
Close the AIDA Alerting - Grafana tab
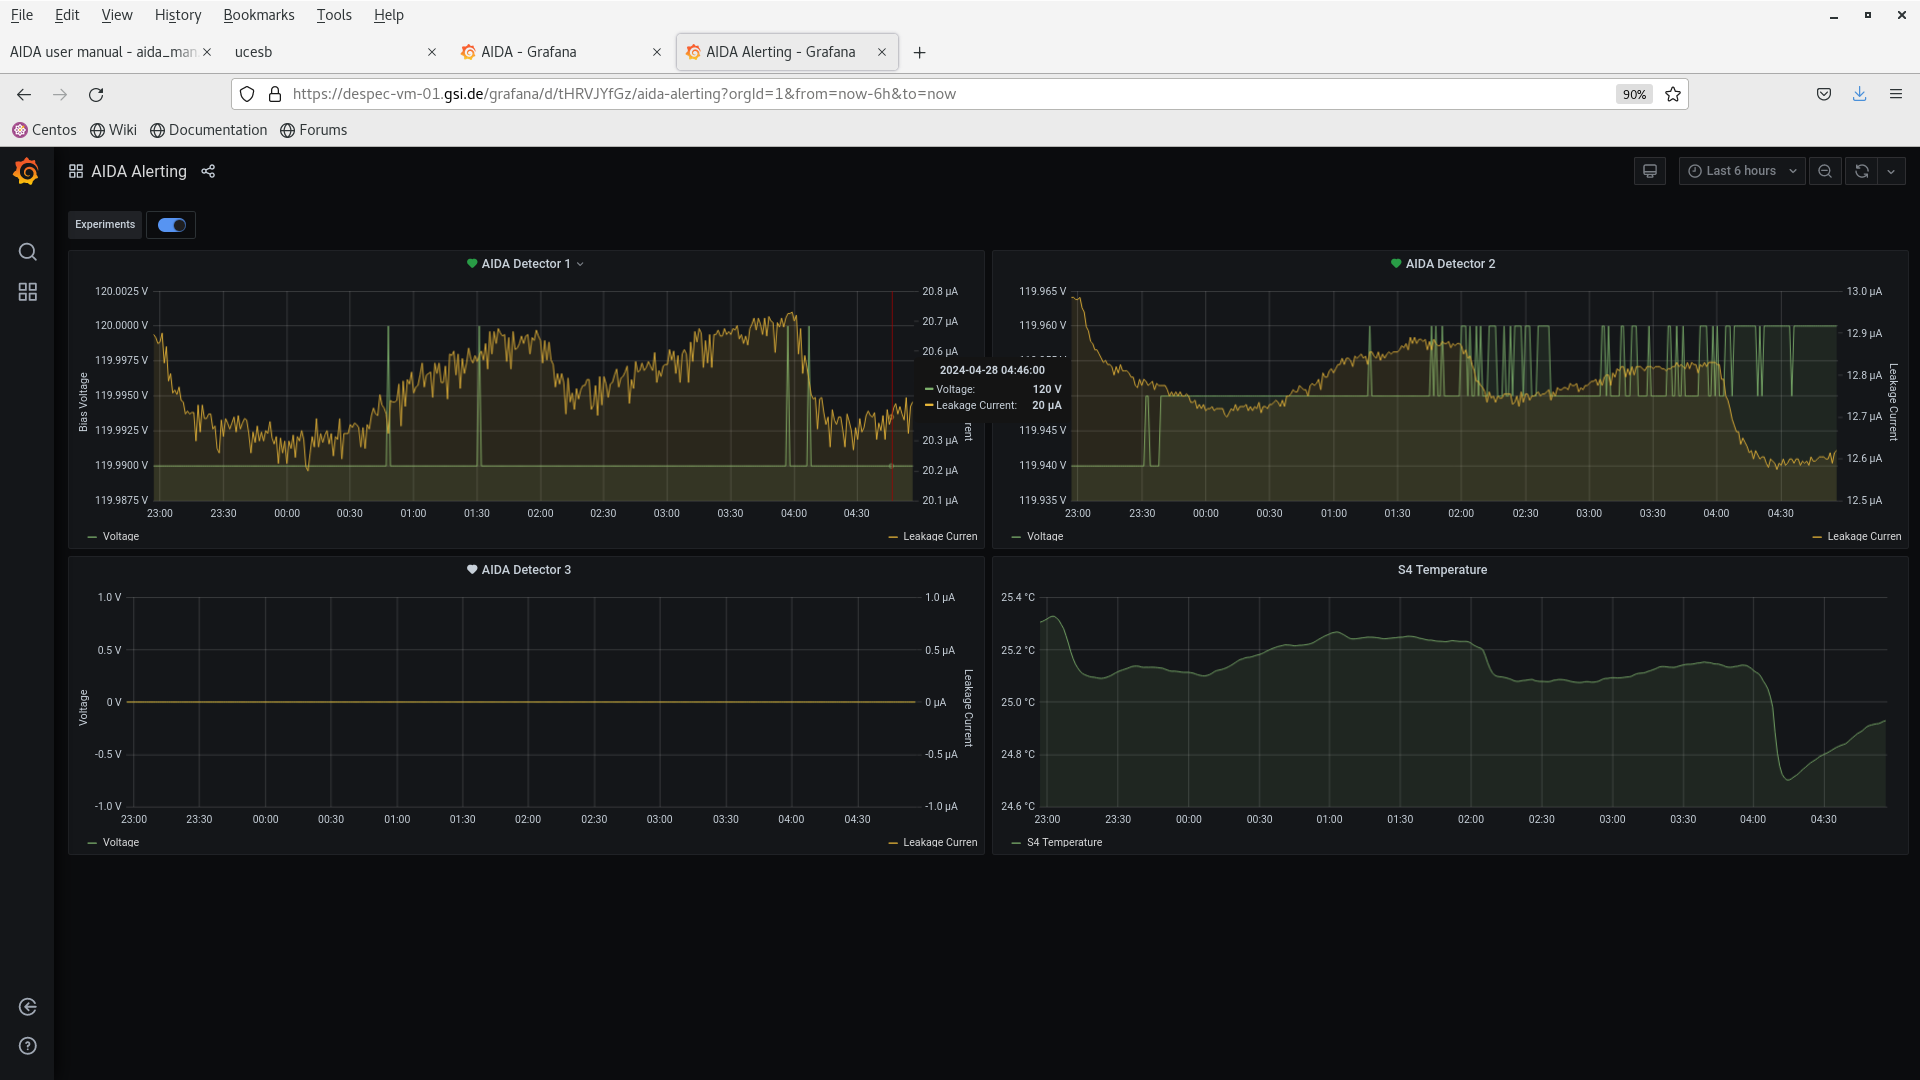coord(882,52)
